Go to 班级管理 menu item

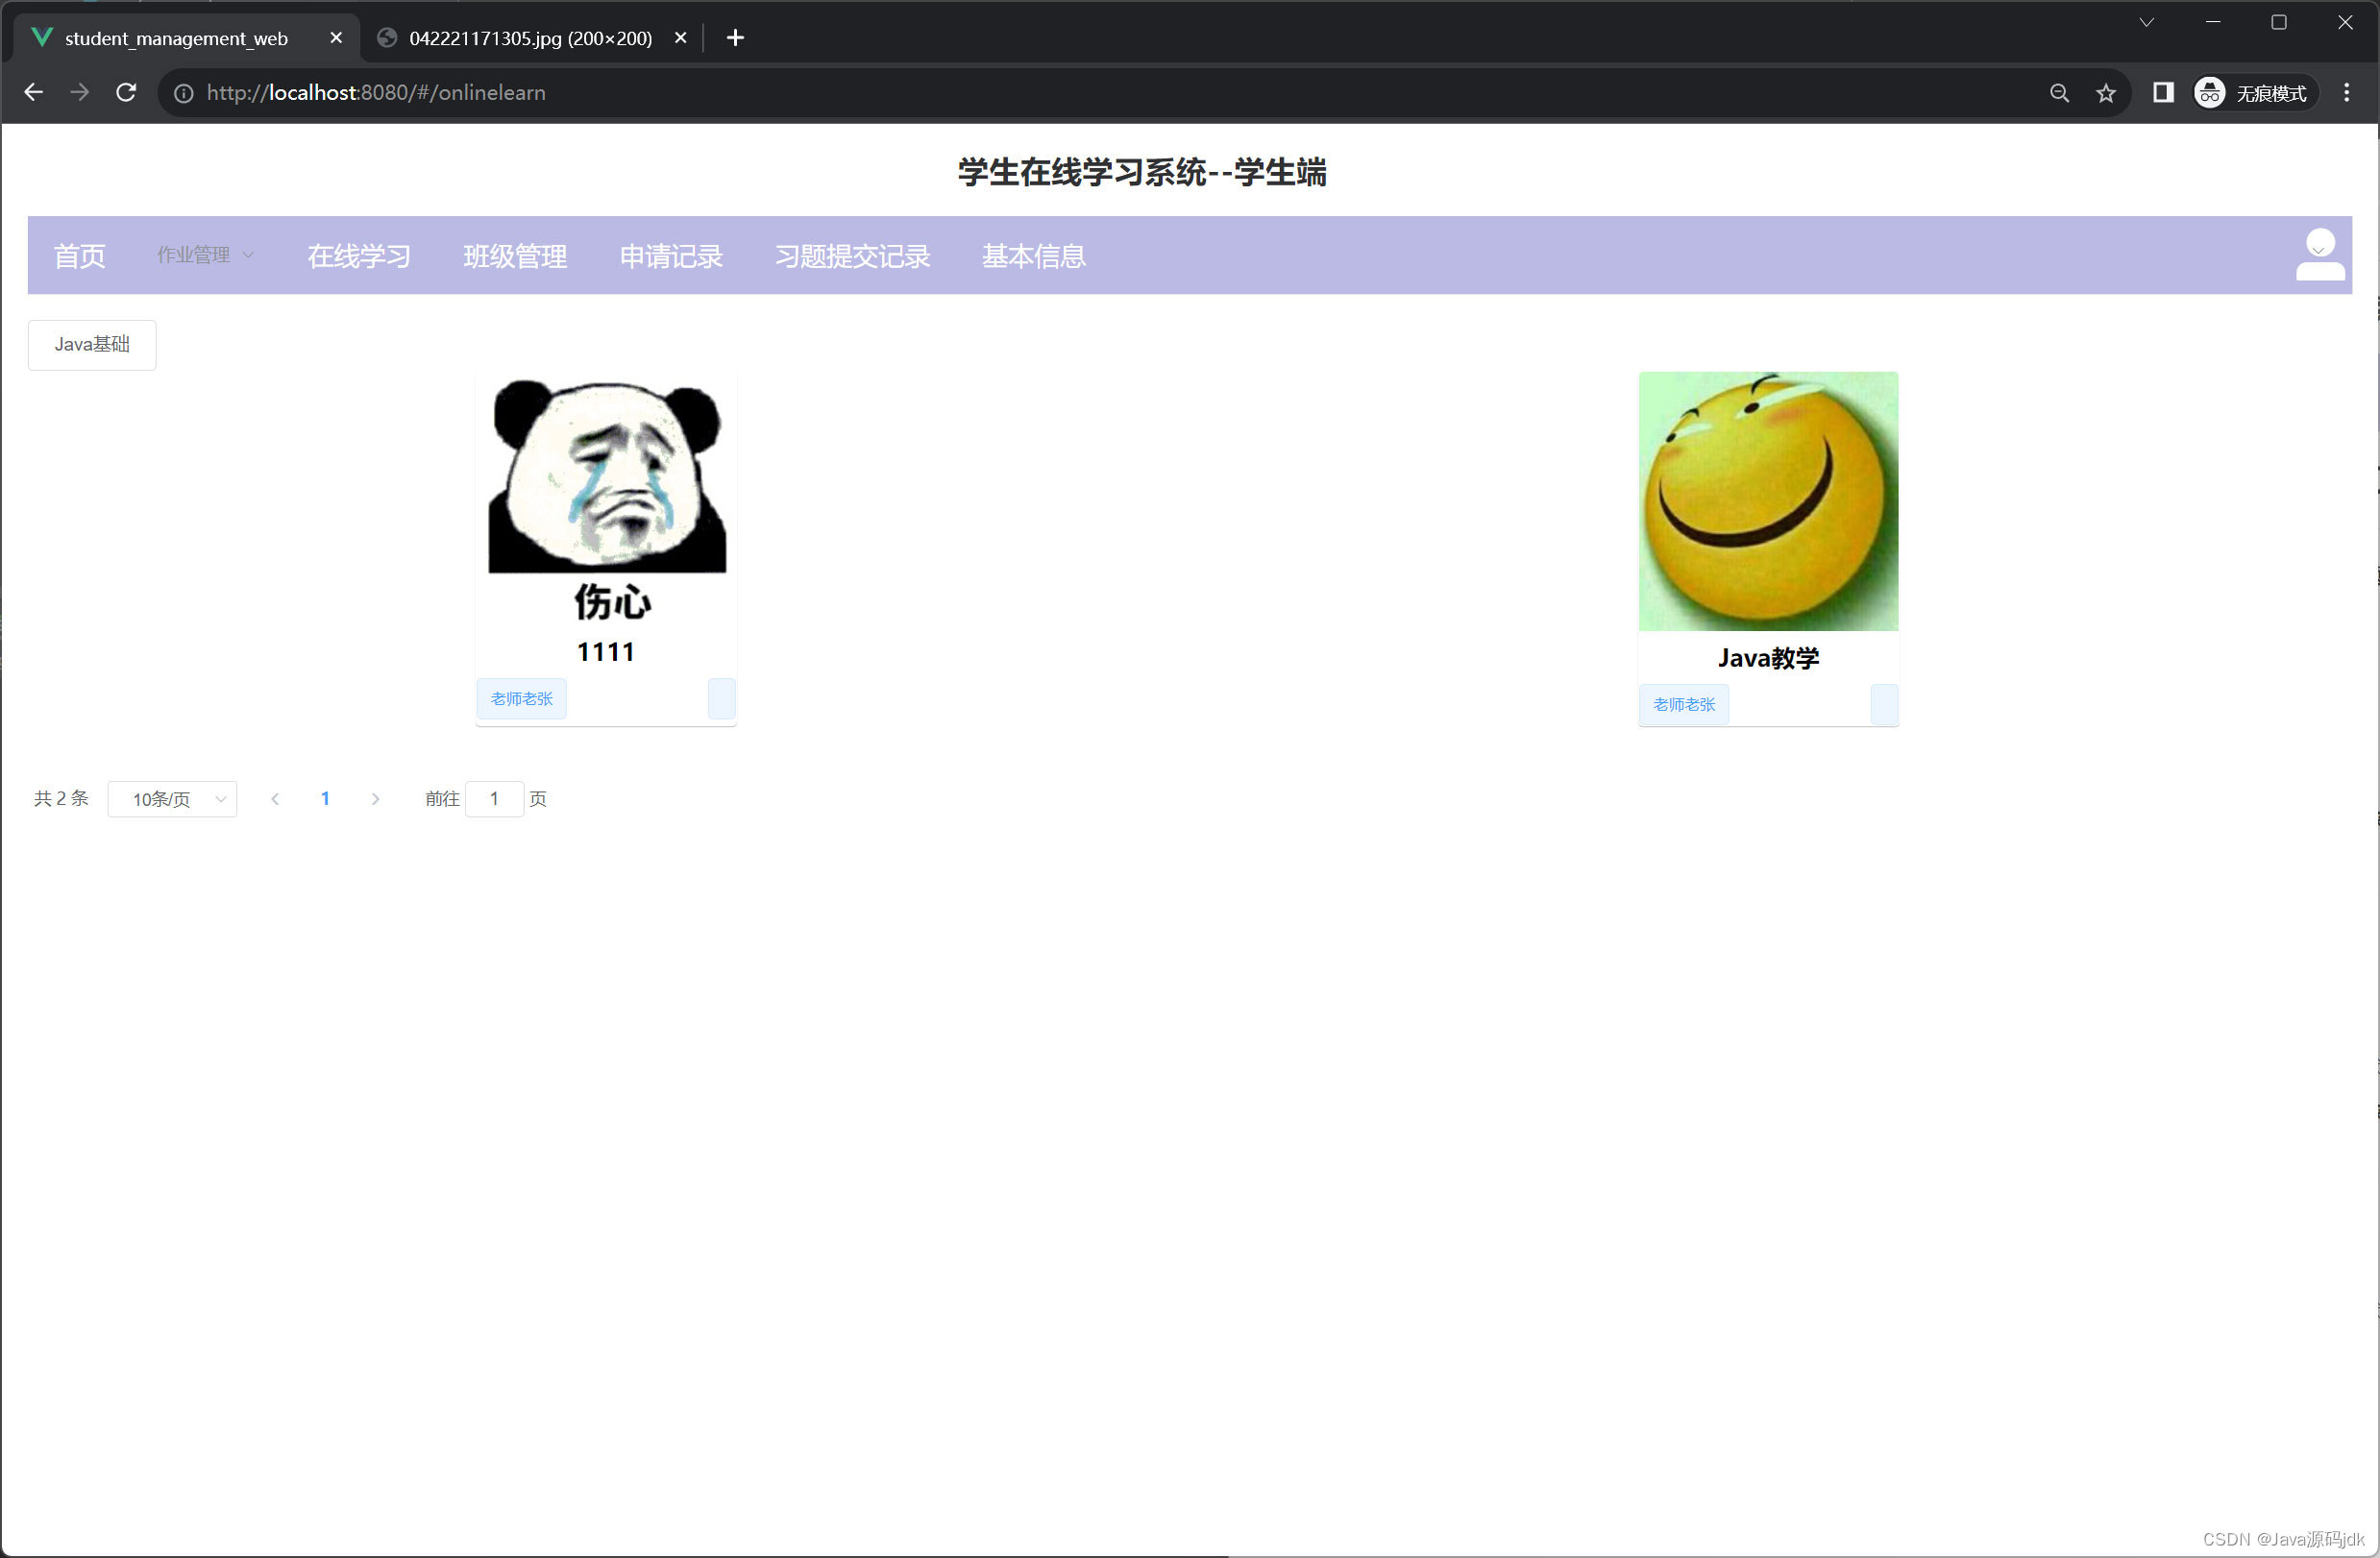point(515,257)
